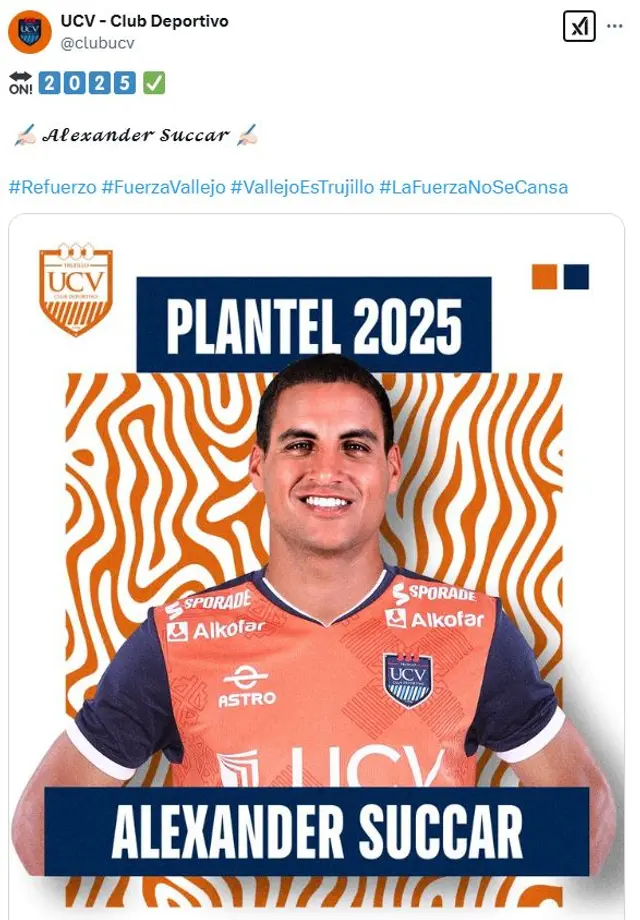This screenshot has width=640, height=920.
Task: Click the ON! arrow emoji
Action: pos(21,83)
